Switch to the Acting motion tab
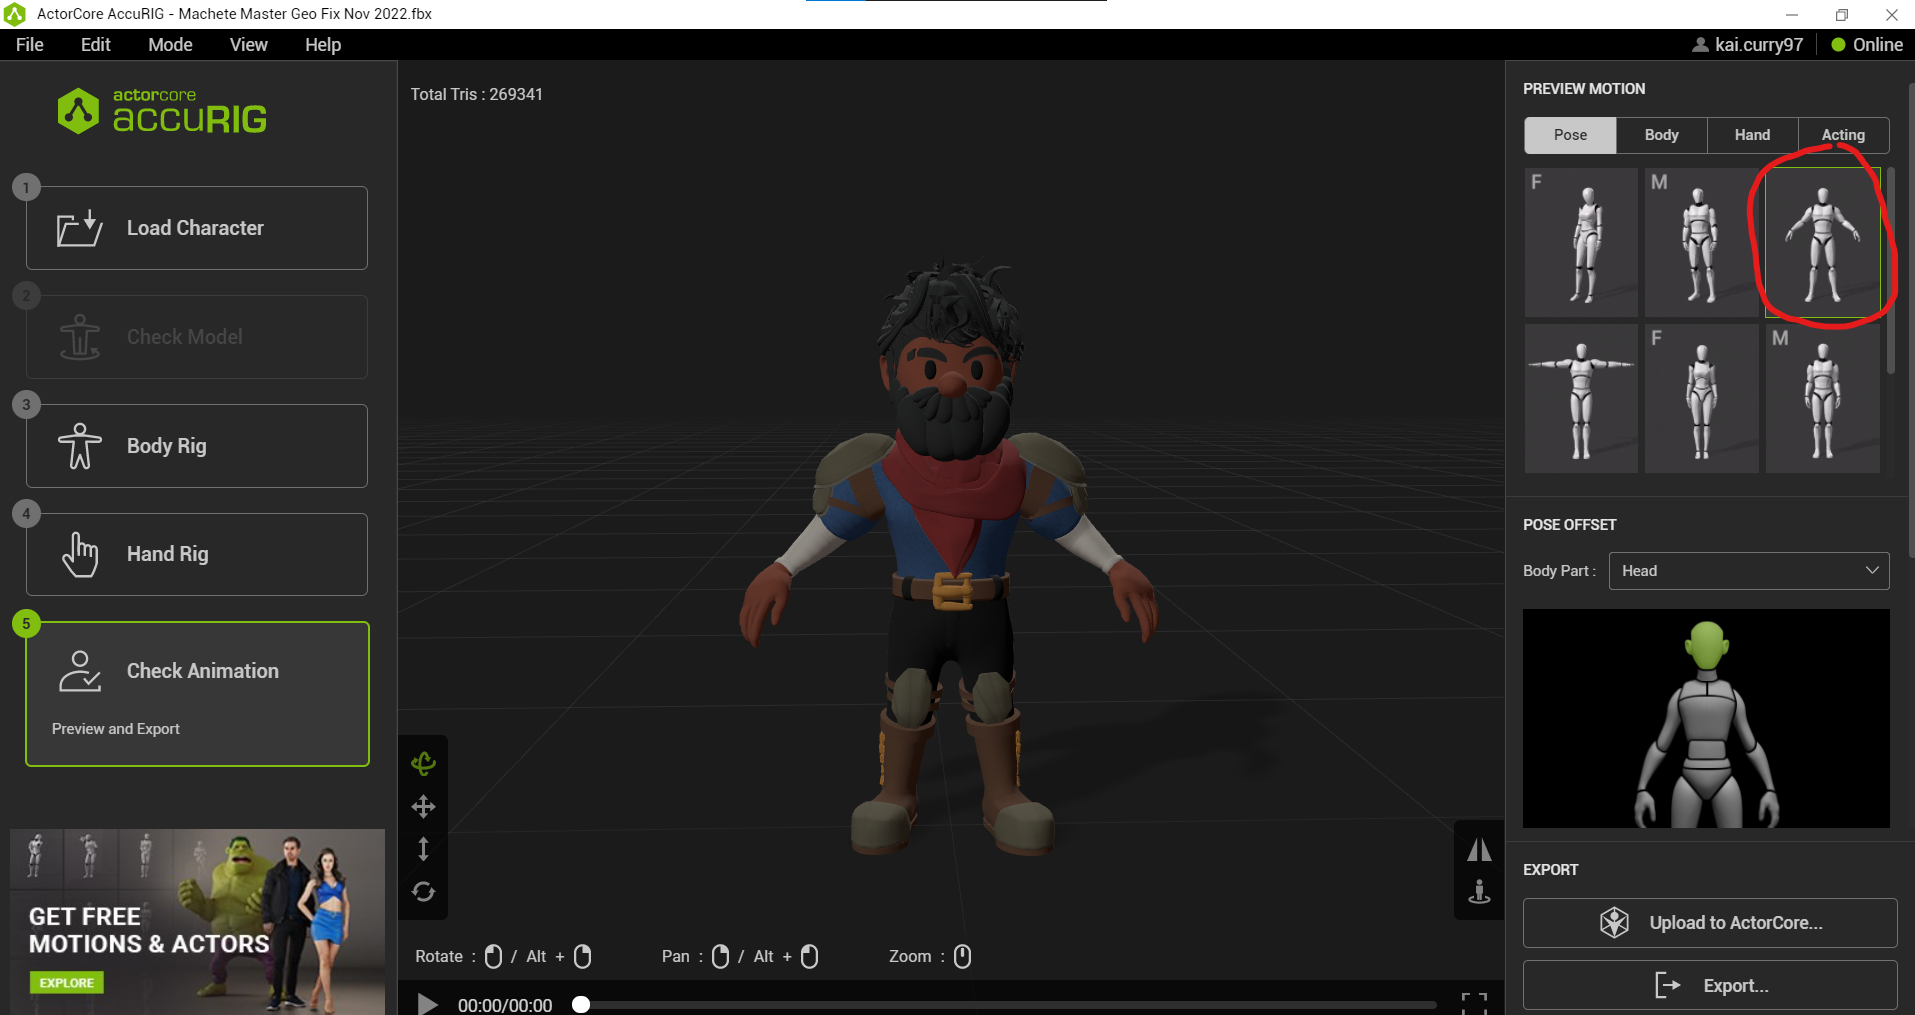The image size is (1915, 1015). (1843, 135)
